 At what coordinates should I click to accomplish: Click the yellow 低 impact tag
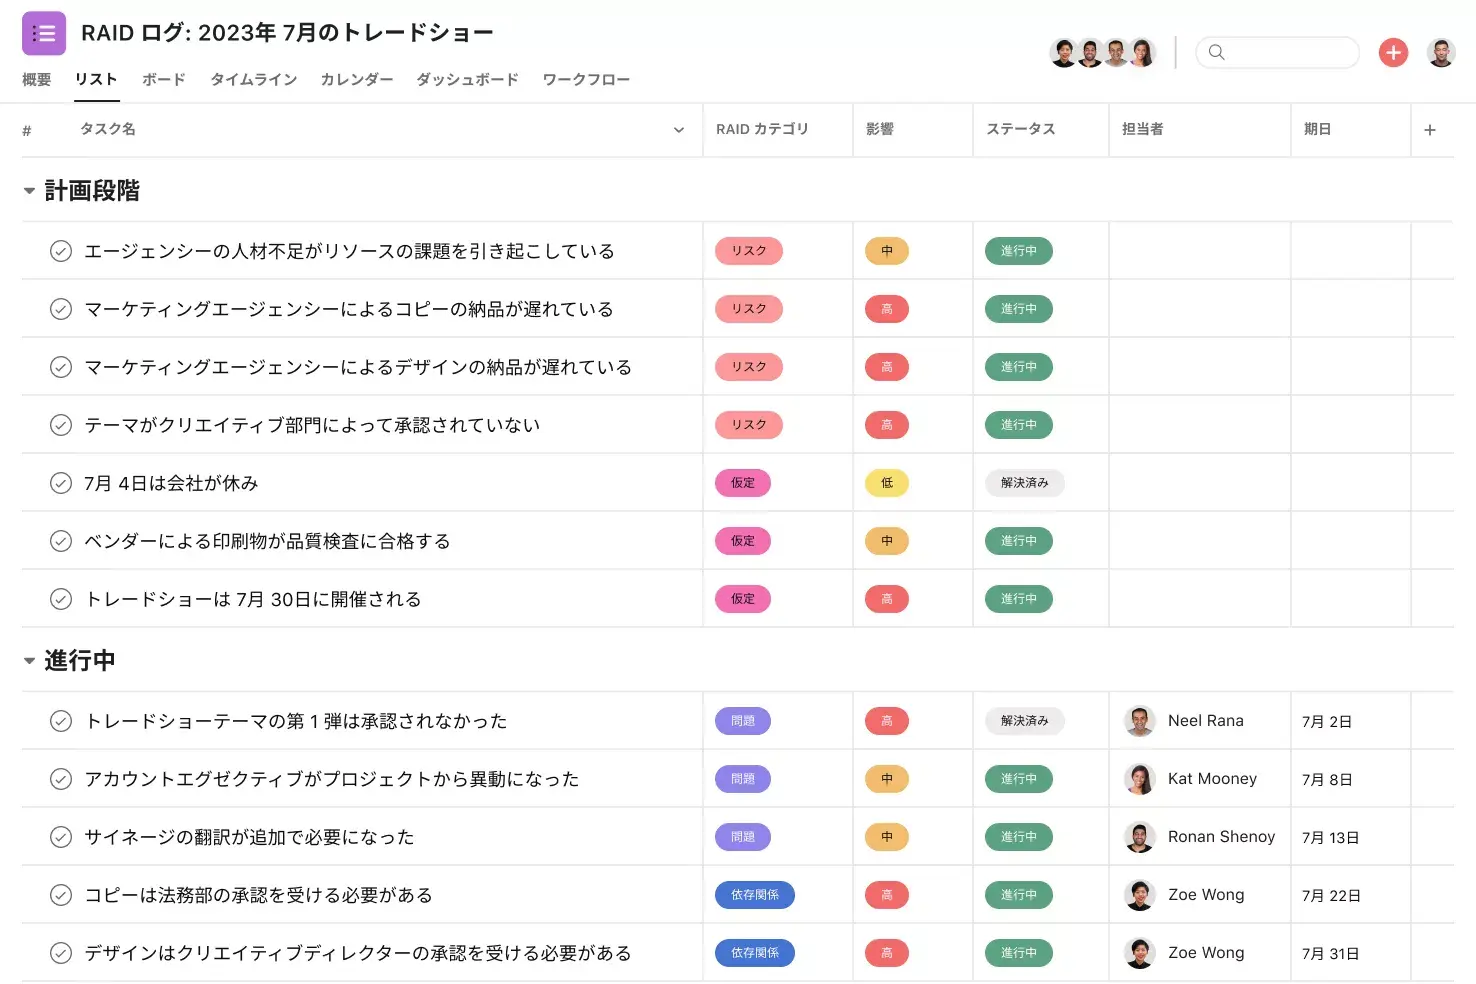tap(886, 483)
